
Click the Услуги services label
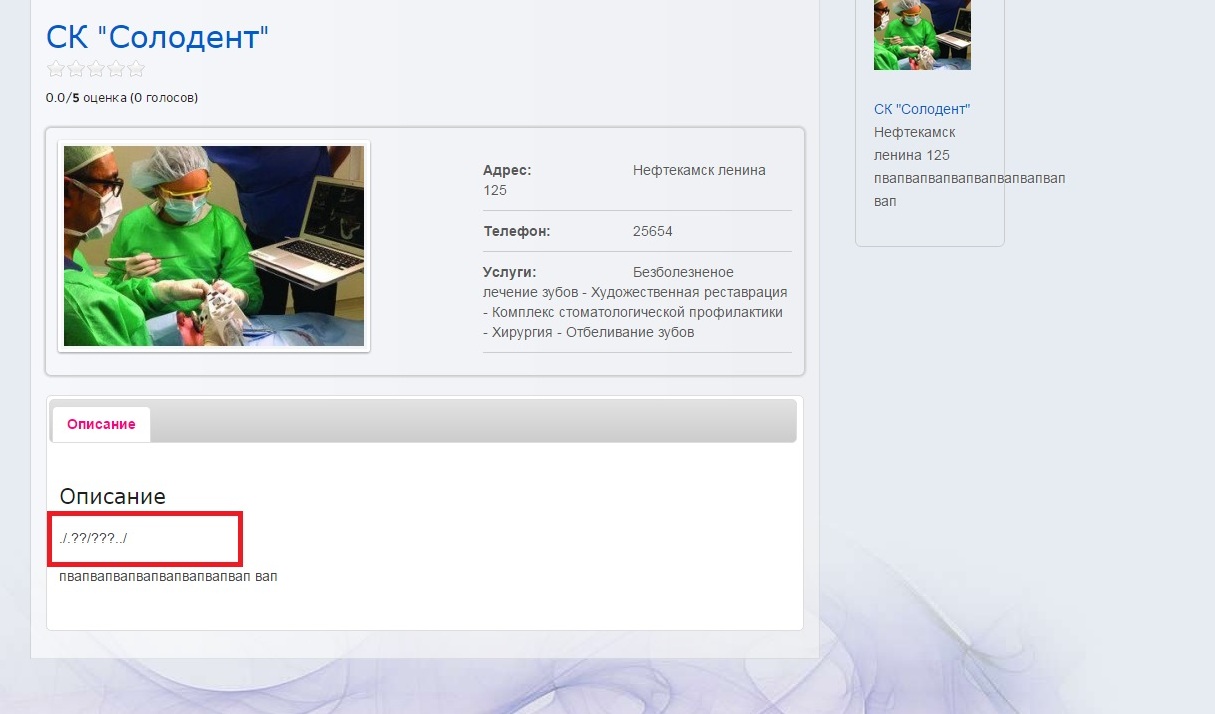pos(510,272)
